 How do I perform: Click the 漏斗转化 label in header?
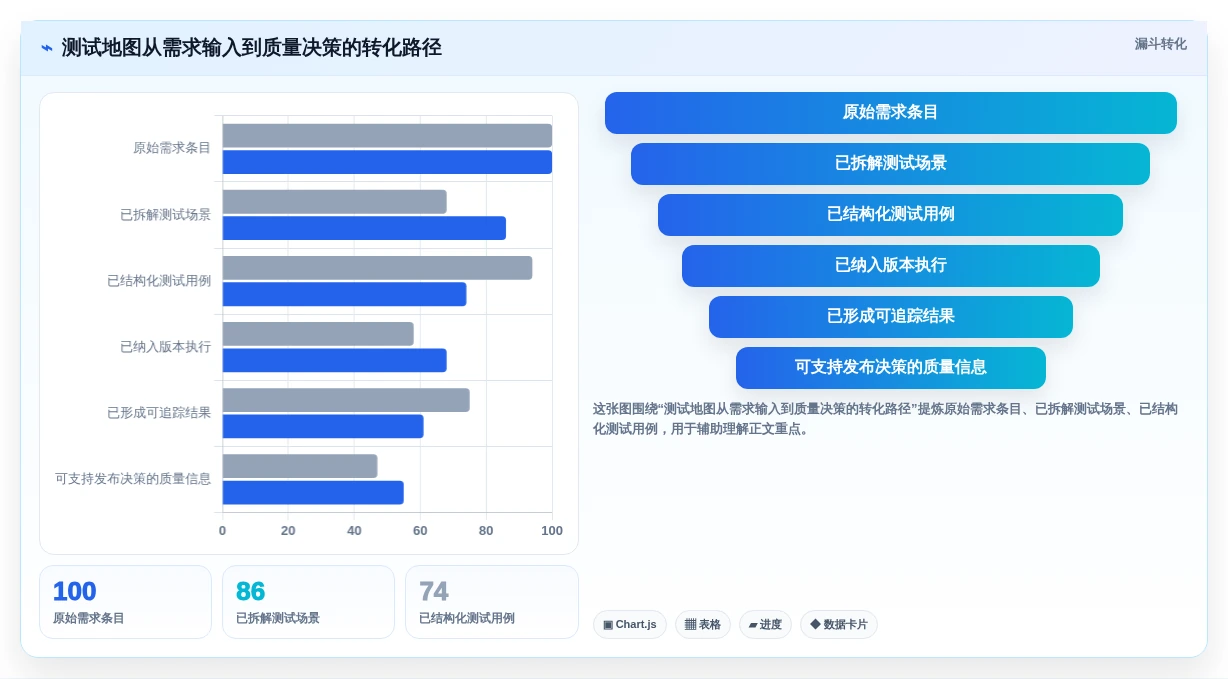click(x=1160, y=44)
